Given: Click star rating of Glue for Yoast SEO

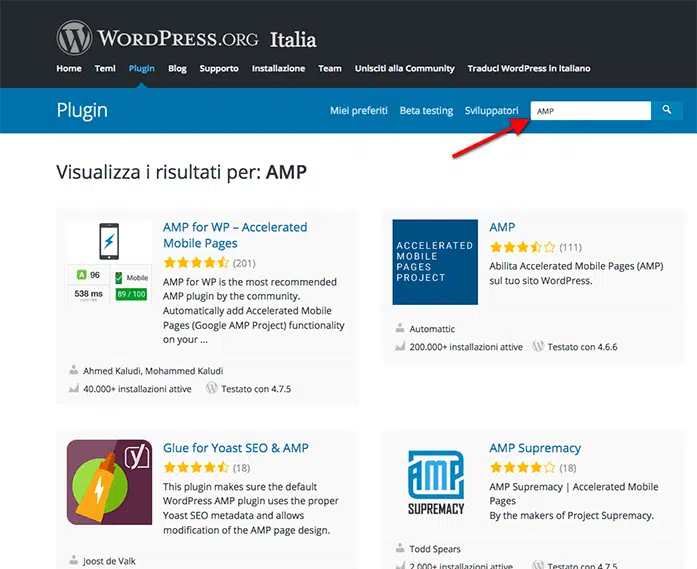Looking at the screenshot, I should click(x=196, y=467).
